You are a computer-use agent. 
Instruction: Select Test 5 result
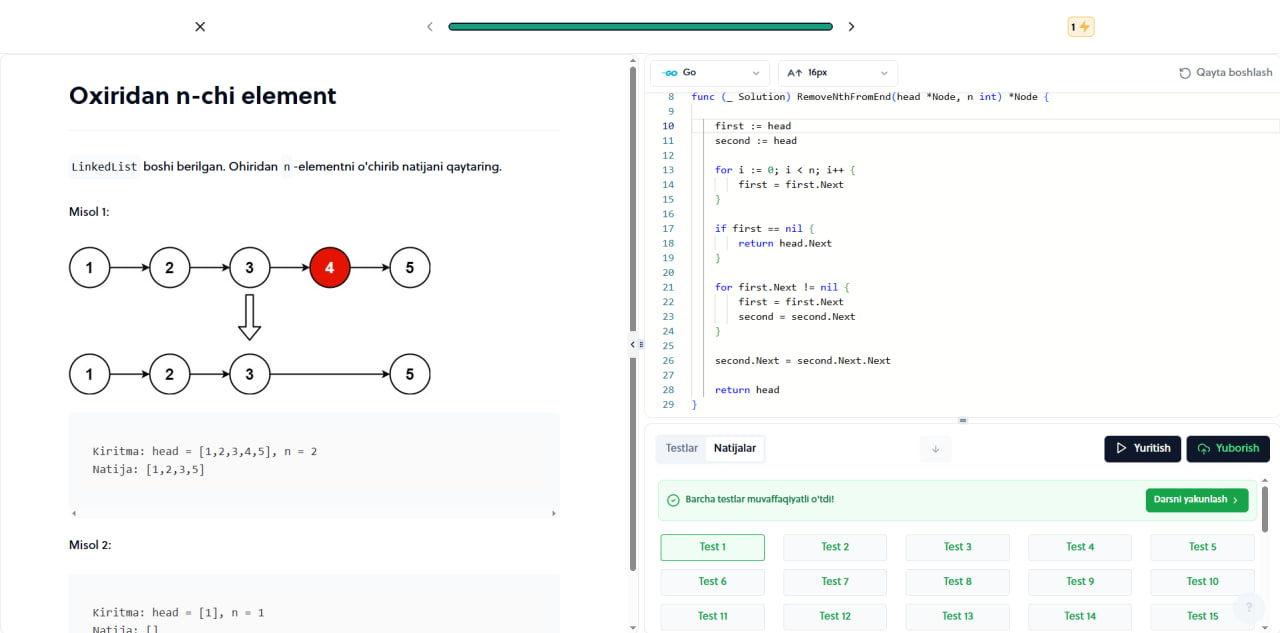[x=1202, y=547]
